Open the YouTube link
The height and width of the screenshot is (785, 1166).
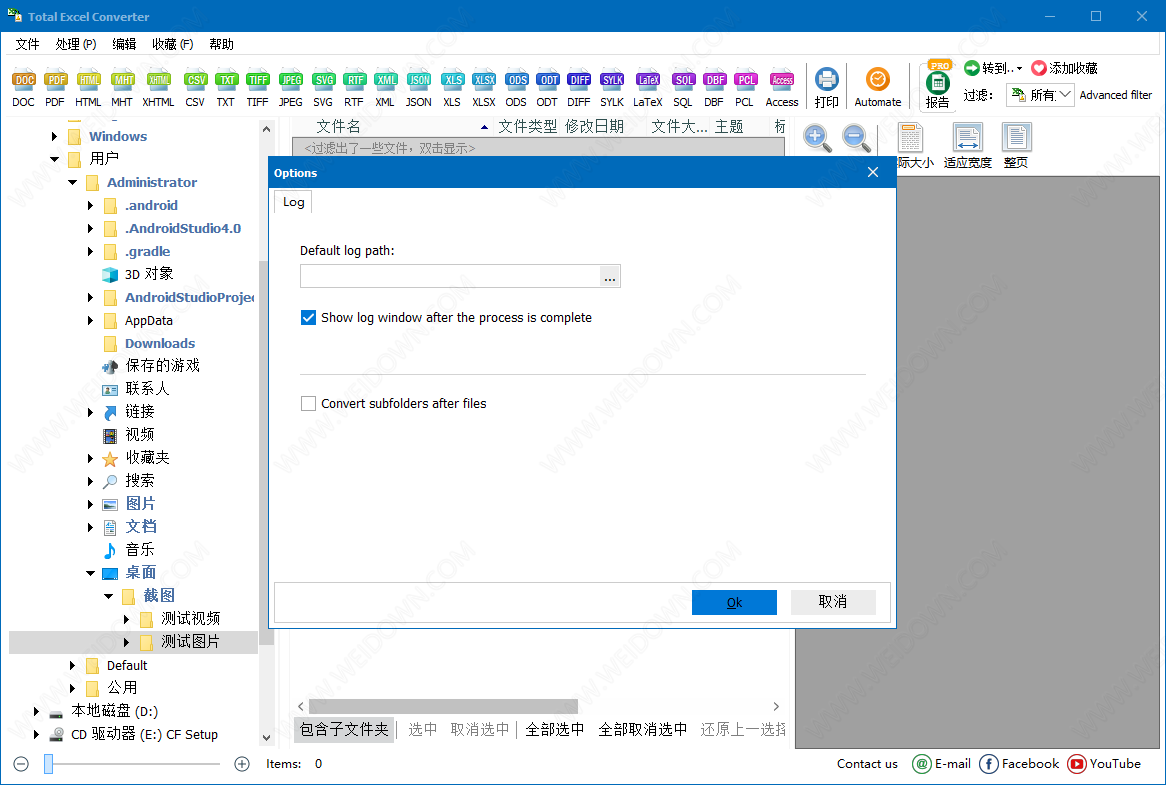pyautogui.click(x=1104, y=763)
